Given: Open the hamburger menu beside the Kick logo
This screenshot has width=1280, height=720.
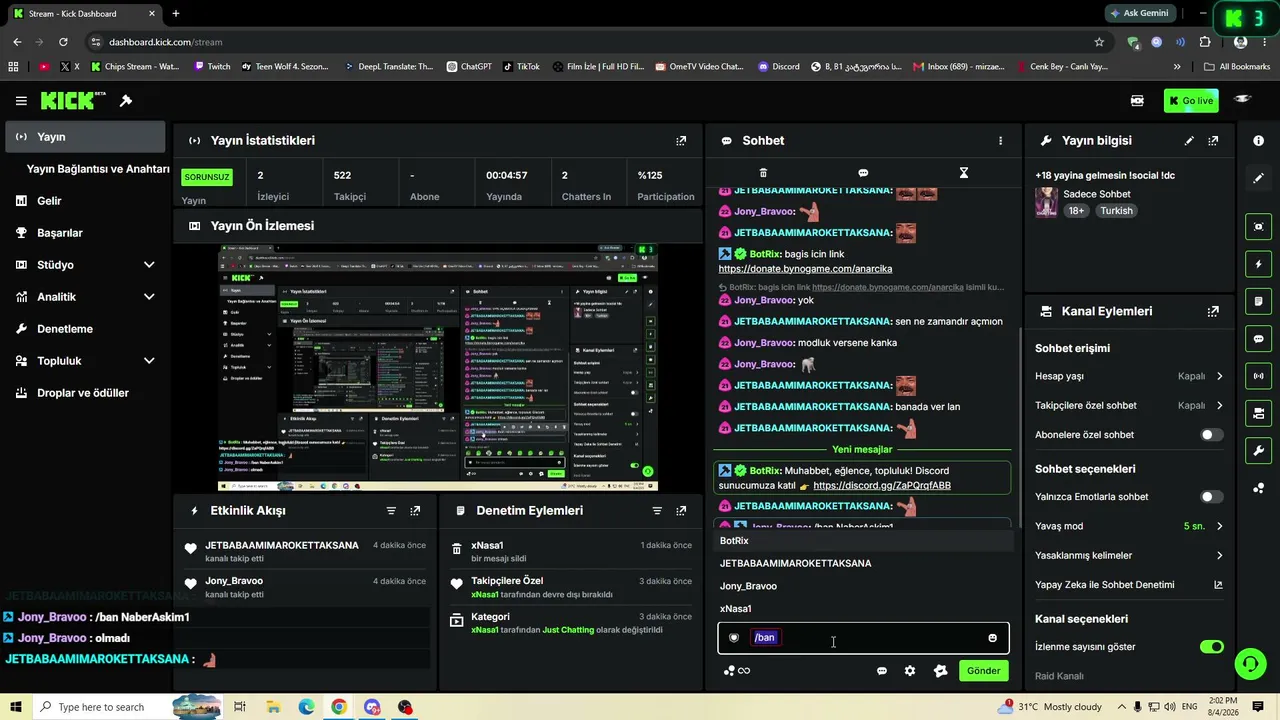Looking at the screenshot, I should [21, 101].
